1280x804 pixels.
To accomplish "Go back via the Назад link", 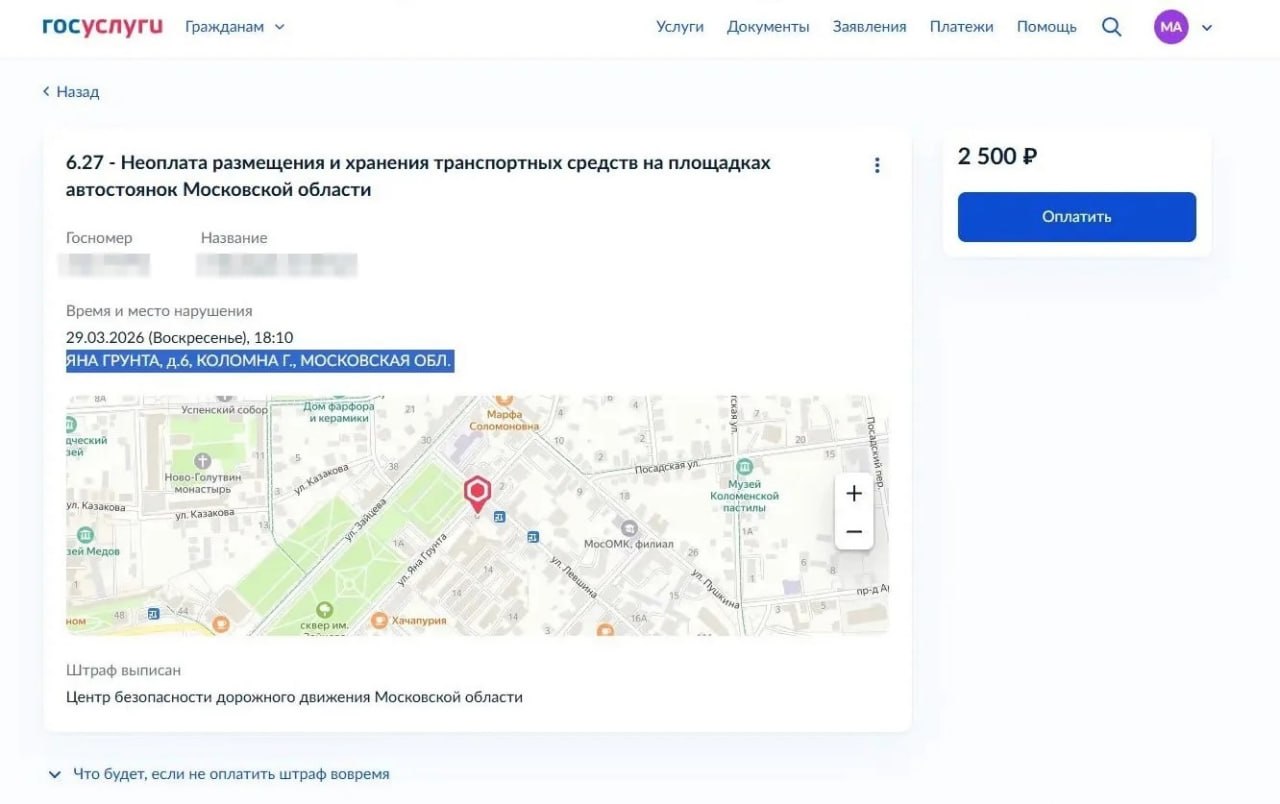I will click(71, 92).
